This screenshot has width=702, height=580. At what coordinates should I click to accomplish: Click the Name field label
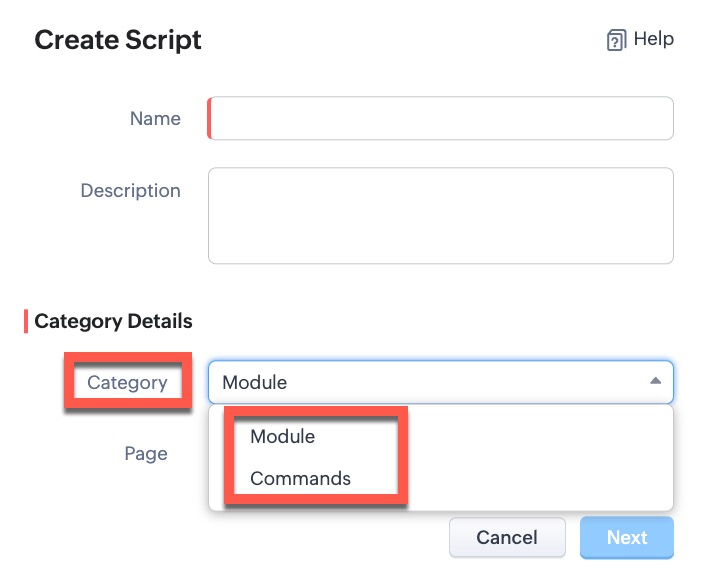point(155,118)
